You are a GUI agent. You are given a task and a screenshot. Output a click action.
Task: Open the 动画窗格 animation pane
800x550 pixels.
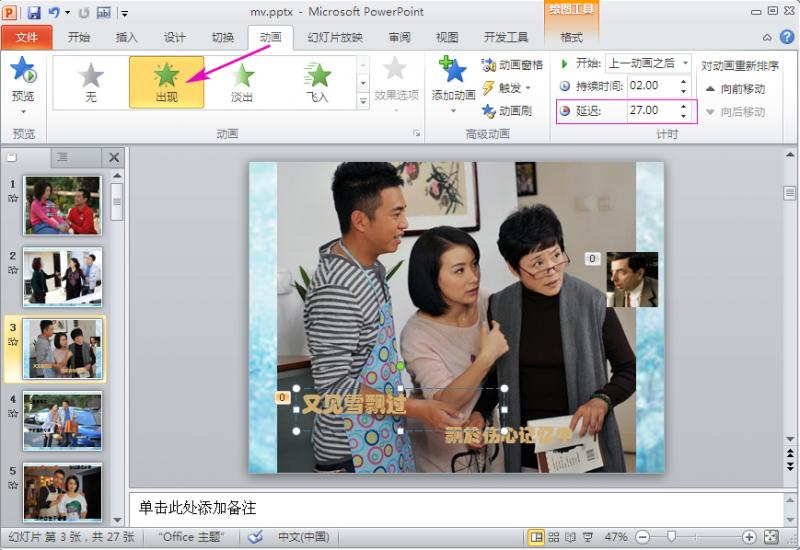tap(512, 65)
